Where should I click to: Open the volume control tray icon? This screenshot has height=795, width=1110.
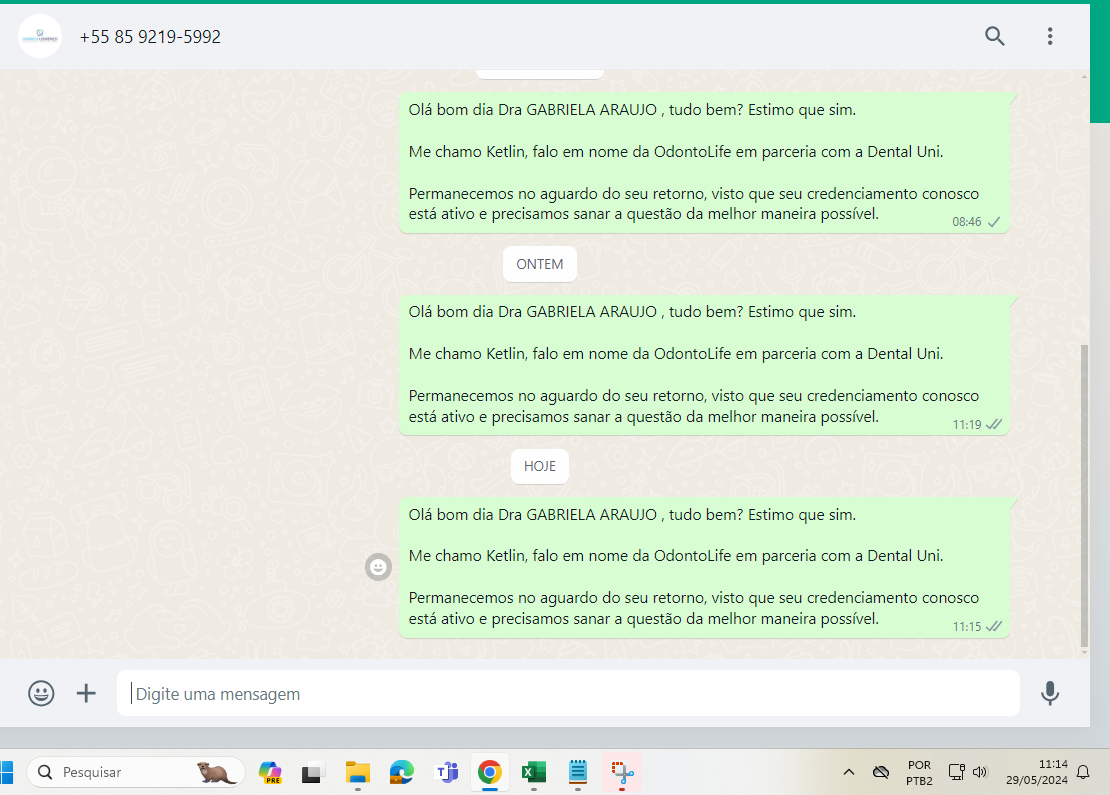point(980,772)
